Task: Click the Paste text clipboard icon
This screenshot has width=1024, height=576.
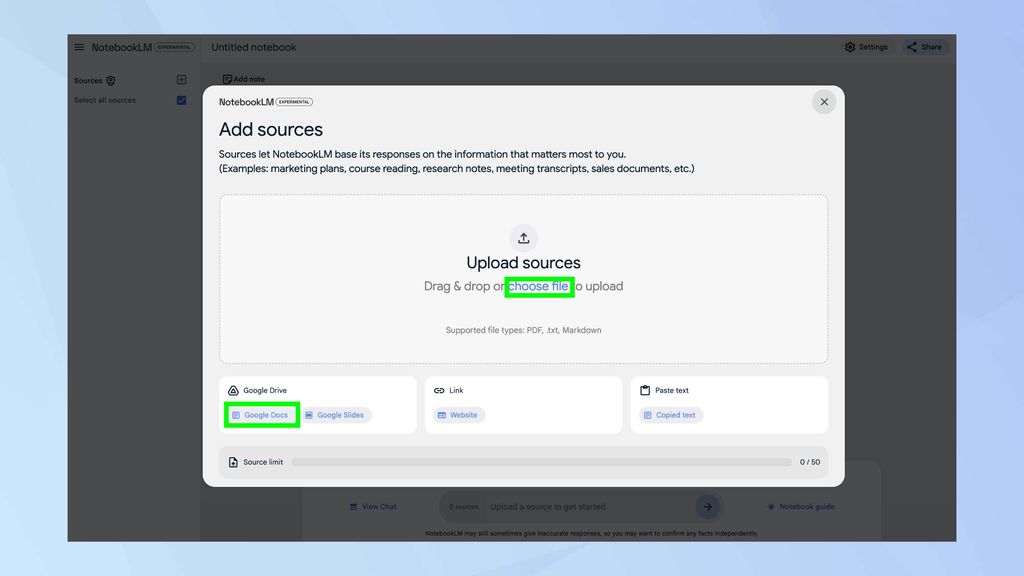Action: click(x=645, y=390)
